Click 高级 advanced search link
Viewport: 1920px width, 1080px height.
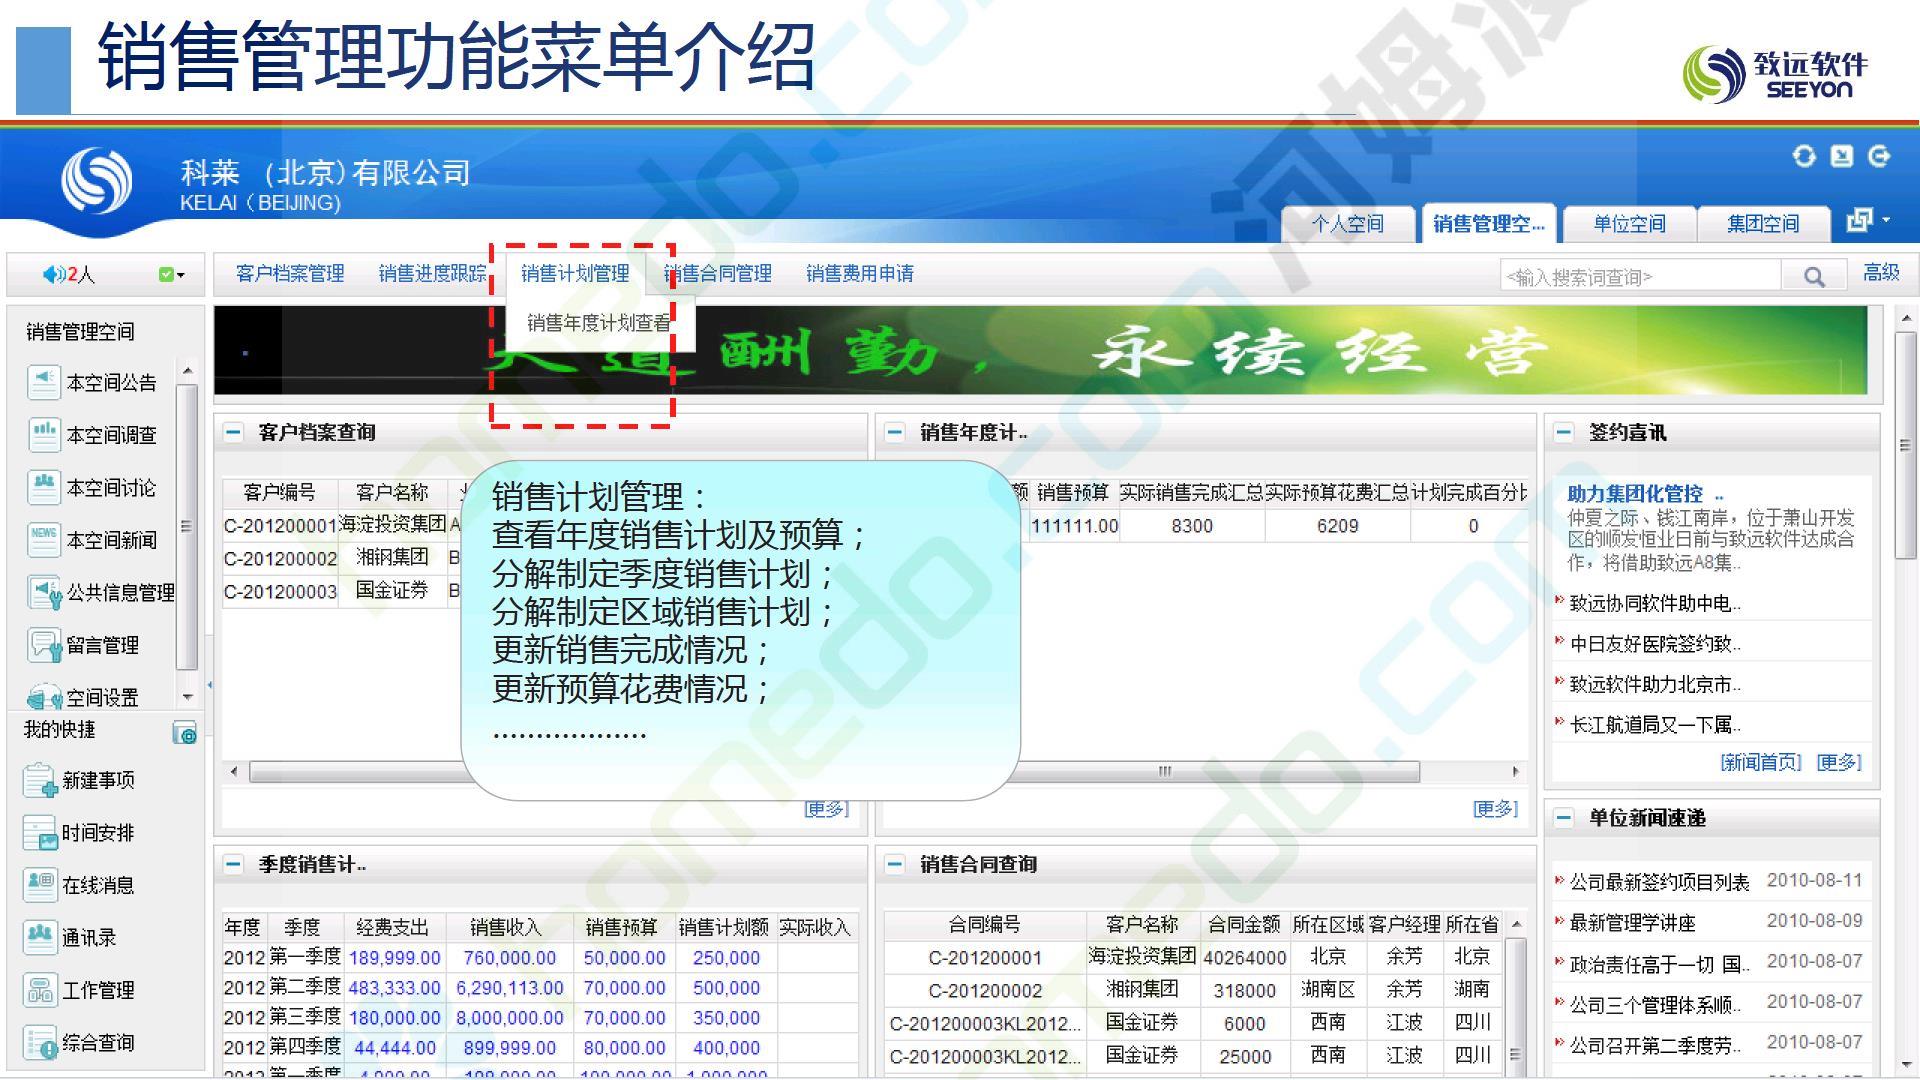click(x=1881, y=273)
